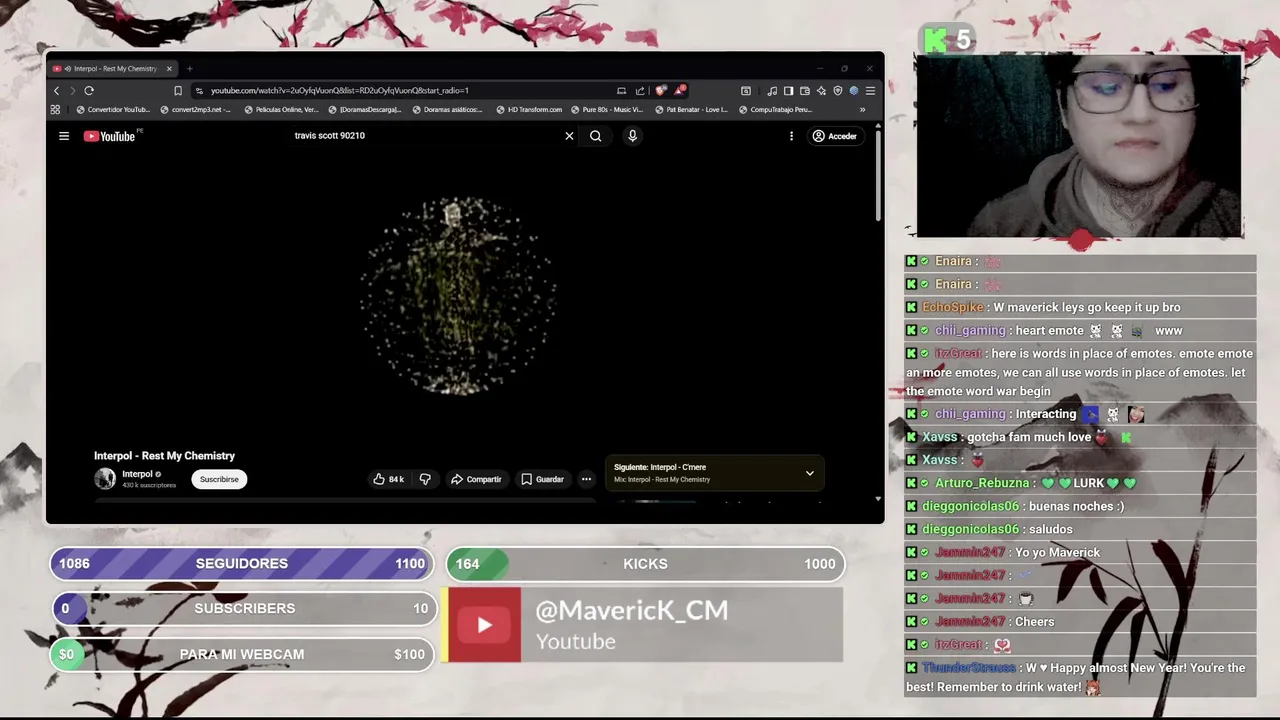Clear the YouTube search text with X

(x=569, y=136)
